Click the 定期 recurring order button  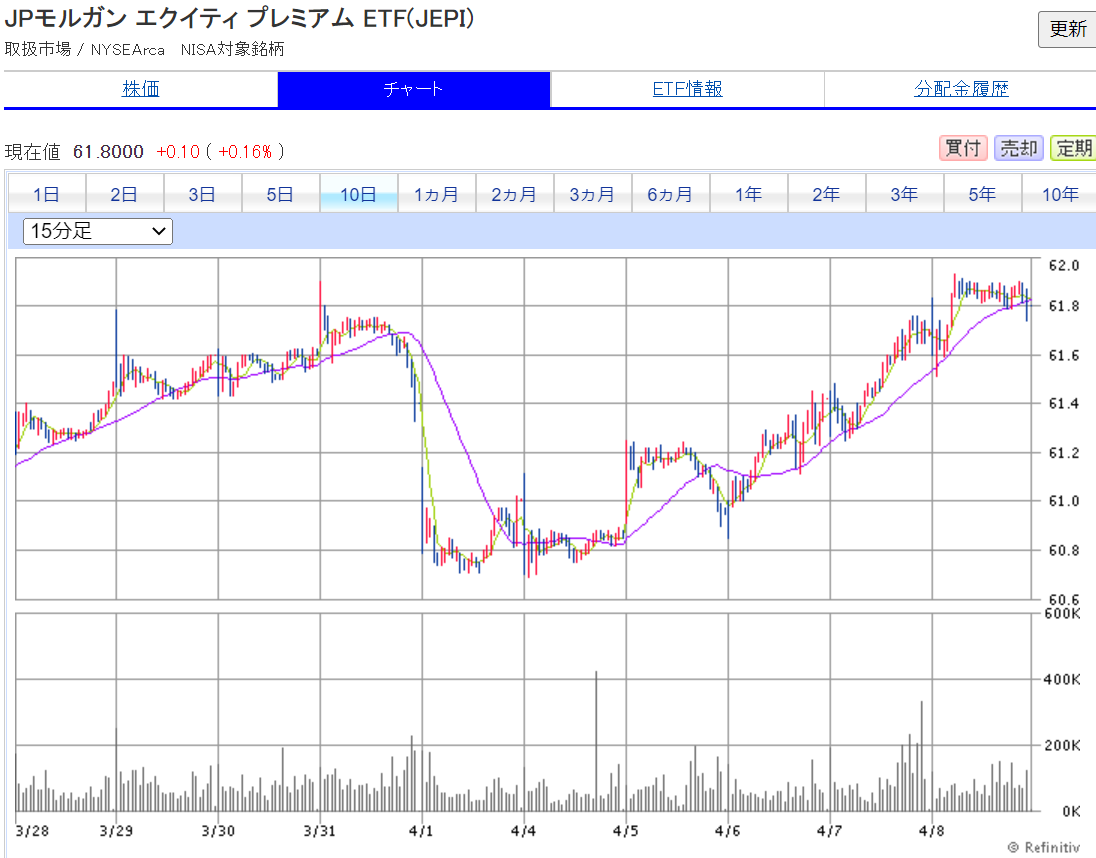[x=1074, y=148]
